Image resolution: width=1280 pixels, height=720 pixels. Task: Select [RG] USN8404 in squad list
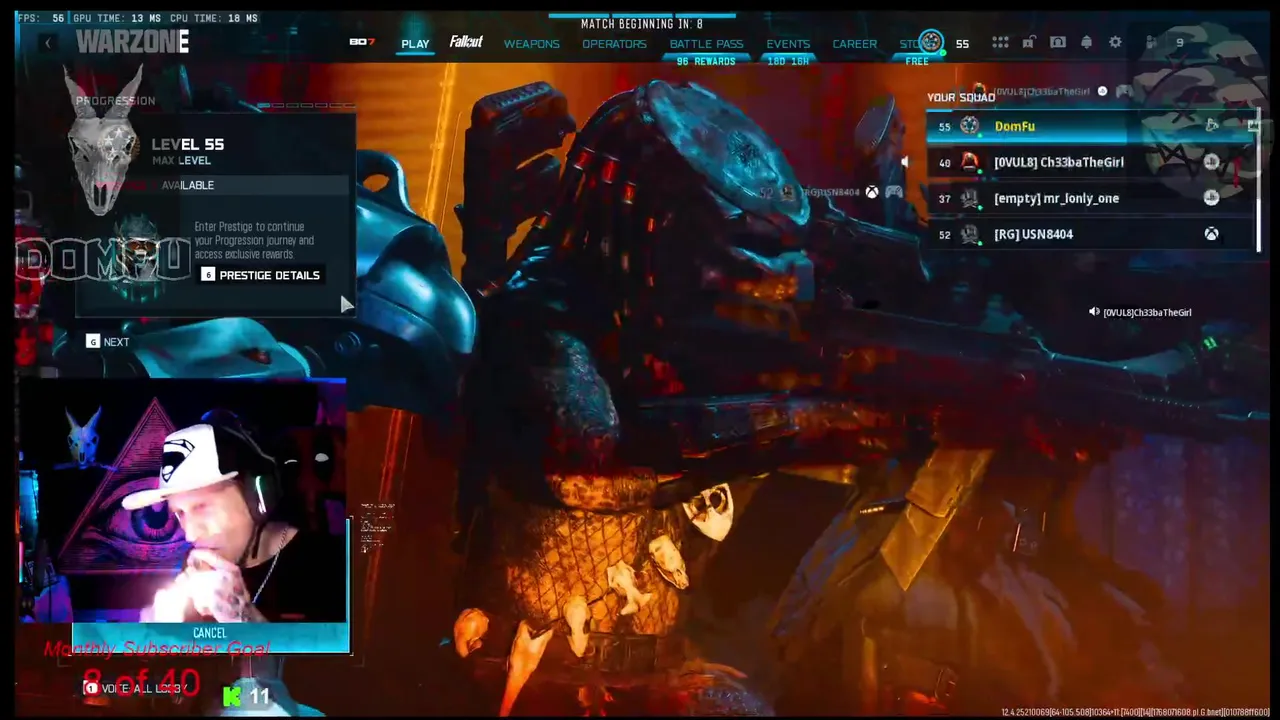pyautogui.click(x=1091, y=234)
